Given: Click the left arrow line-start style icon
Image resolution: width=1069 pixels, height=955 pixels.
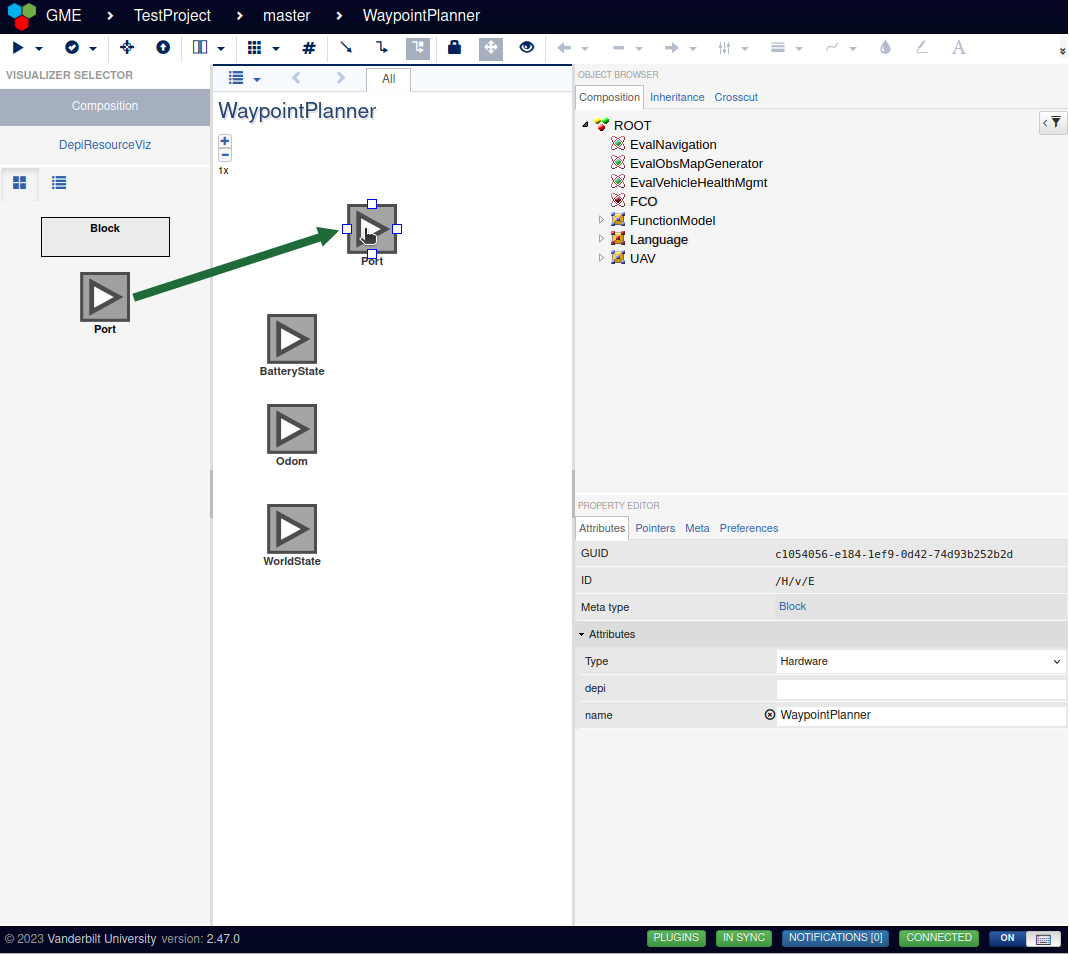Looking at the screenshot, I should tap(564, 48).
